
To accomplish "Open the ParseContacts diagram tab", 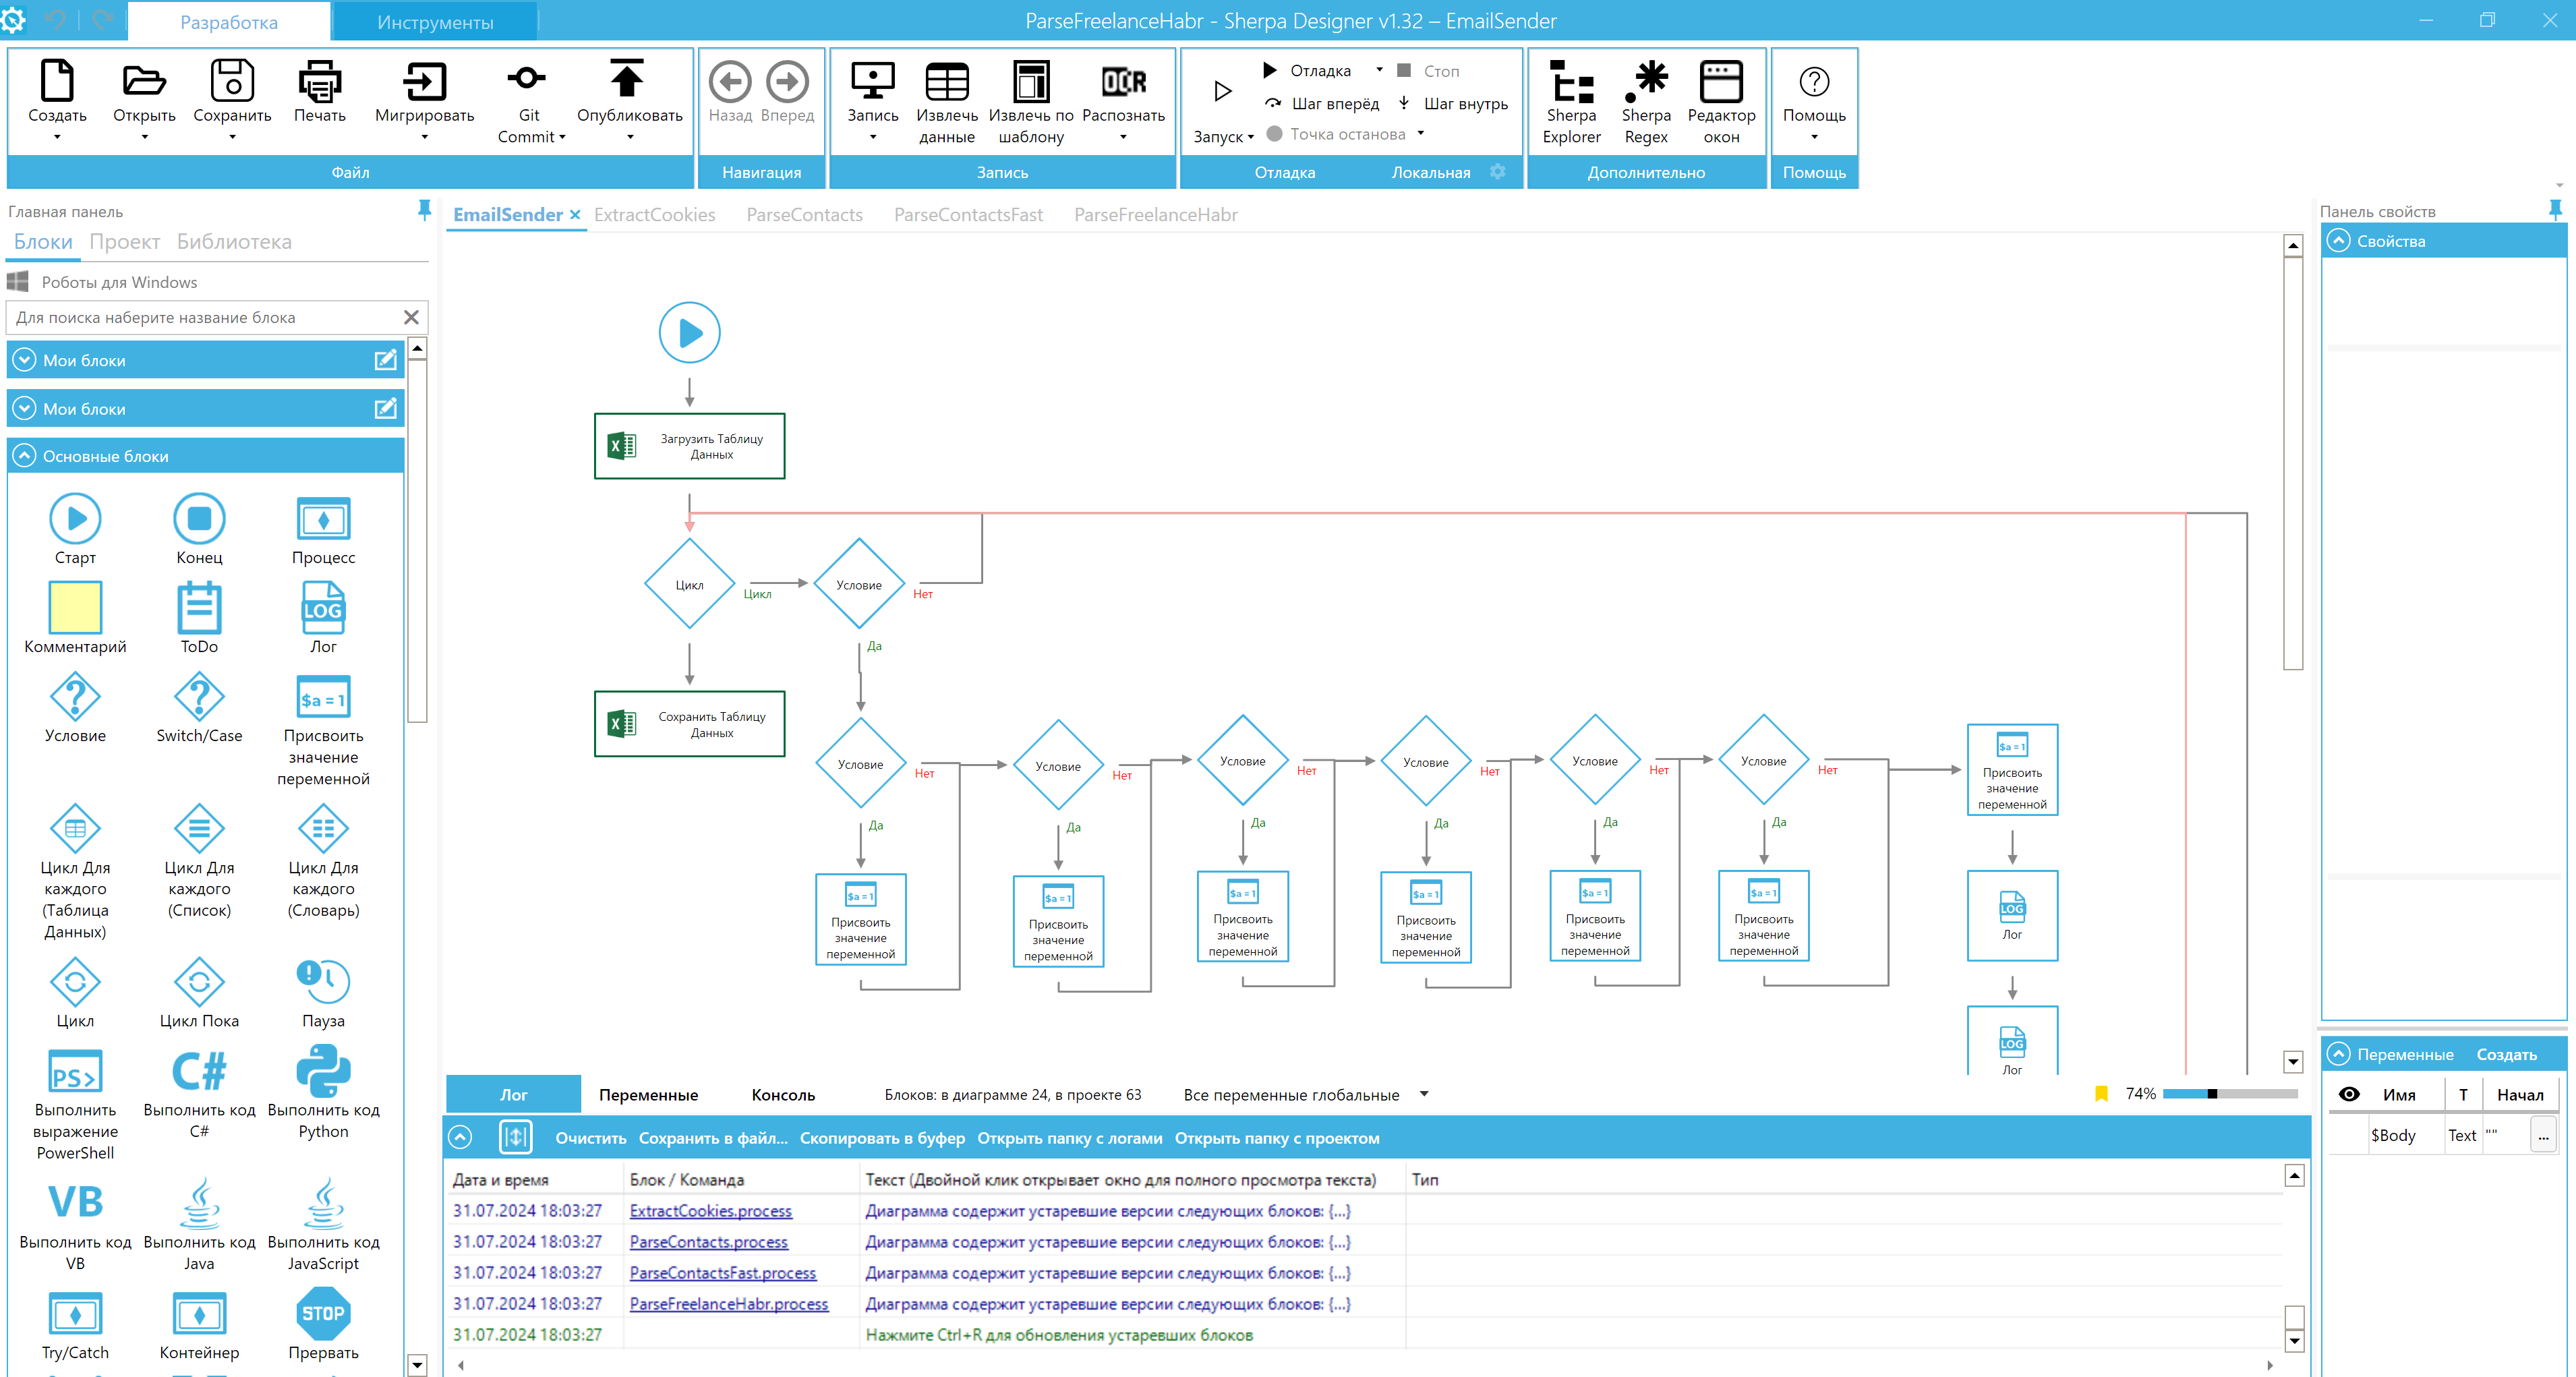I will click(804, 215).
